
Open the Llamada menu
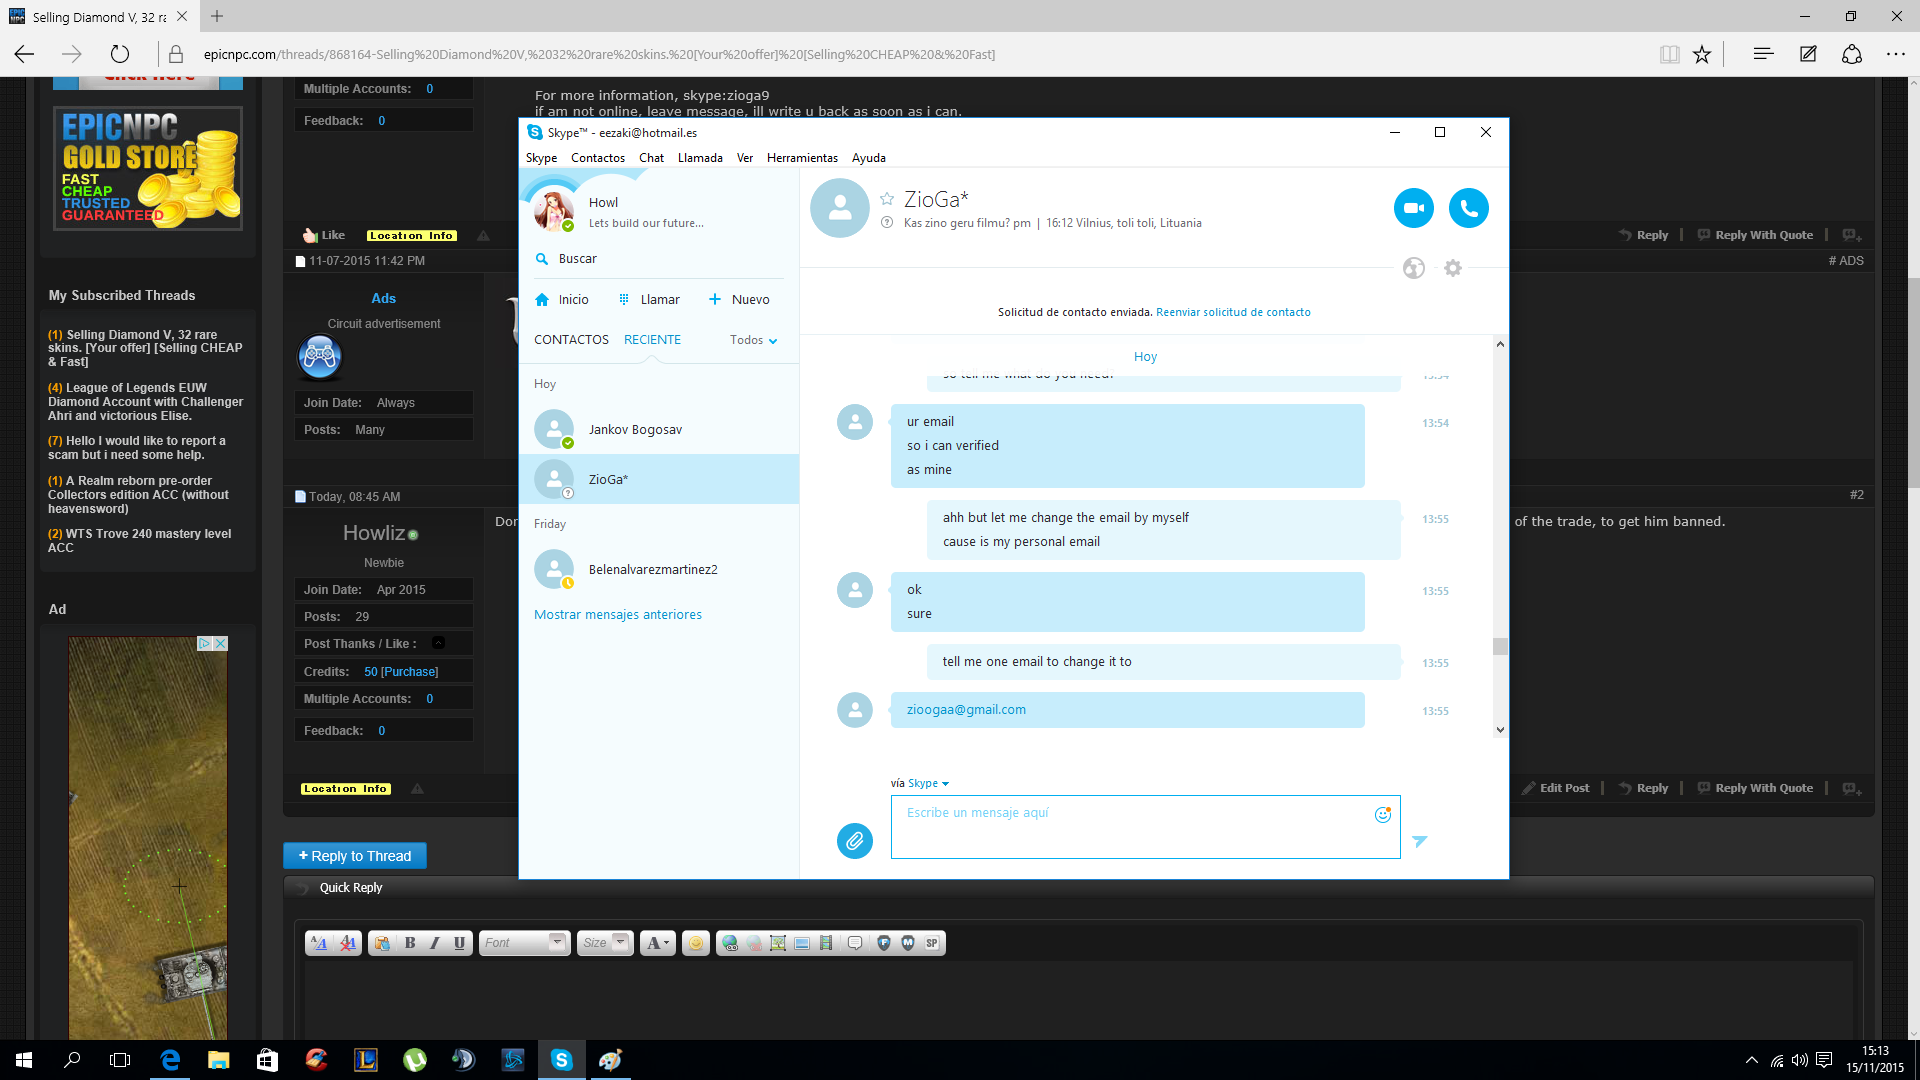tap(700, 158)
